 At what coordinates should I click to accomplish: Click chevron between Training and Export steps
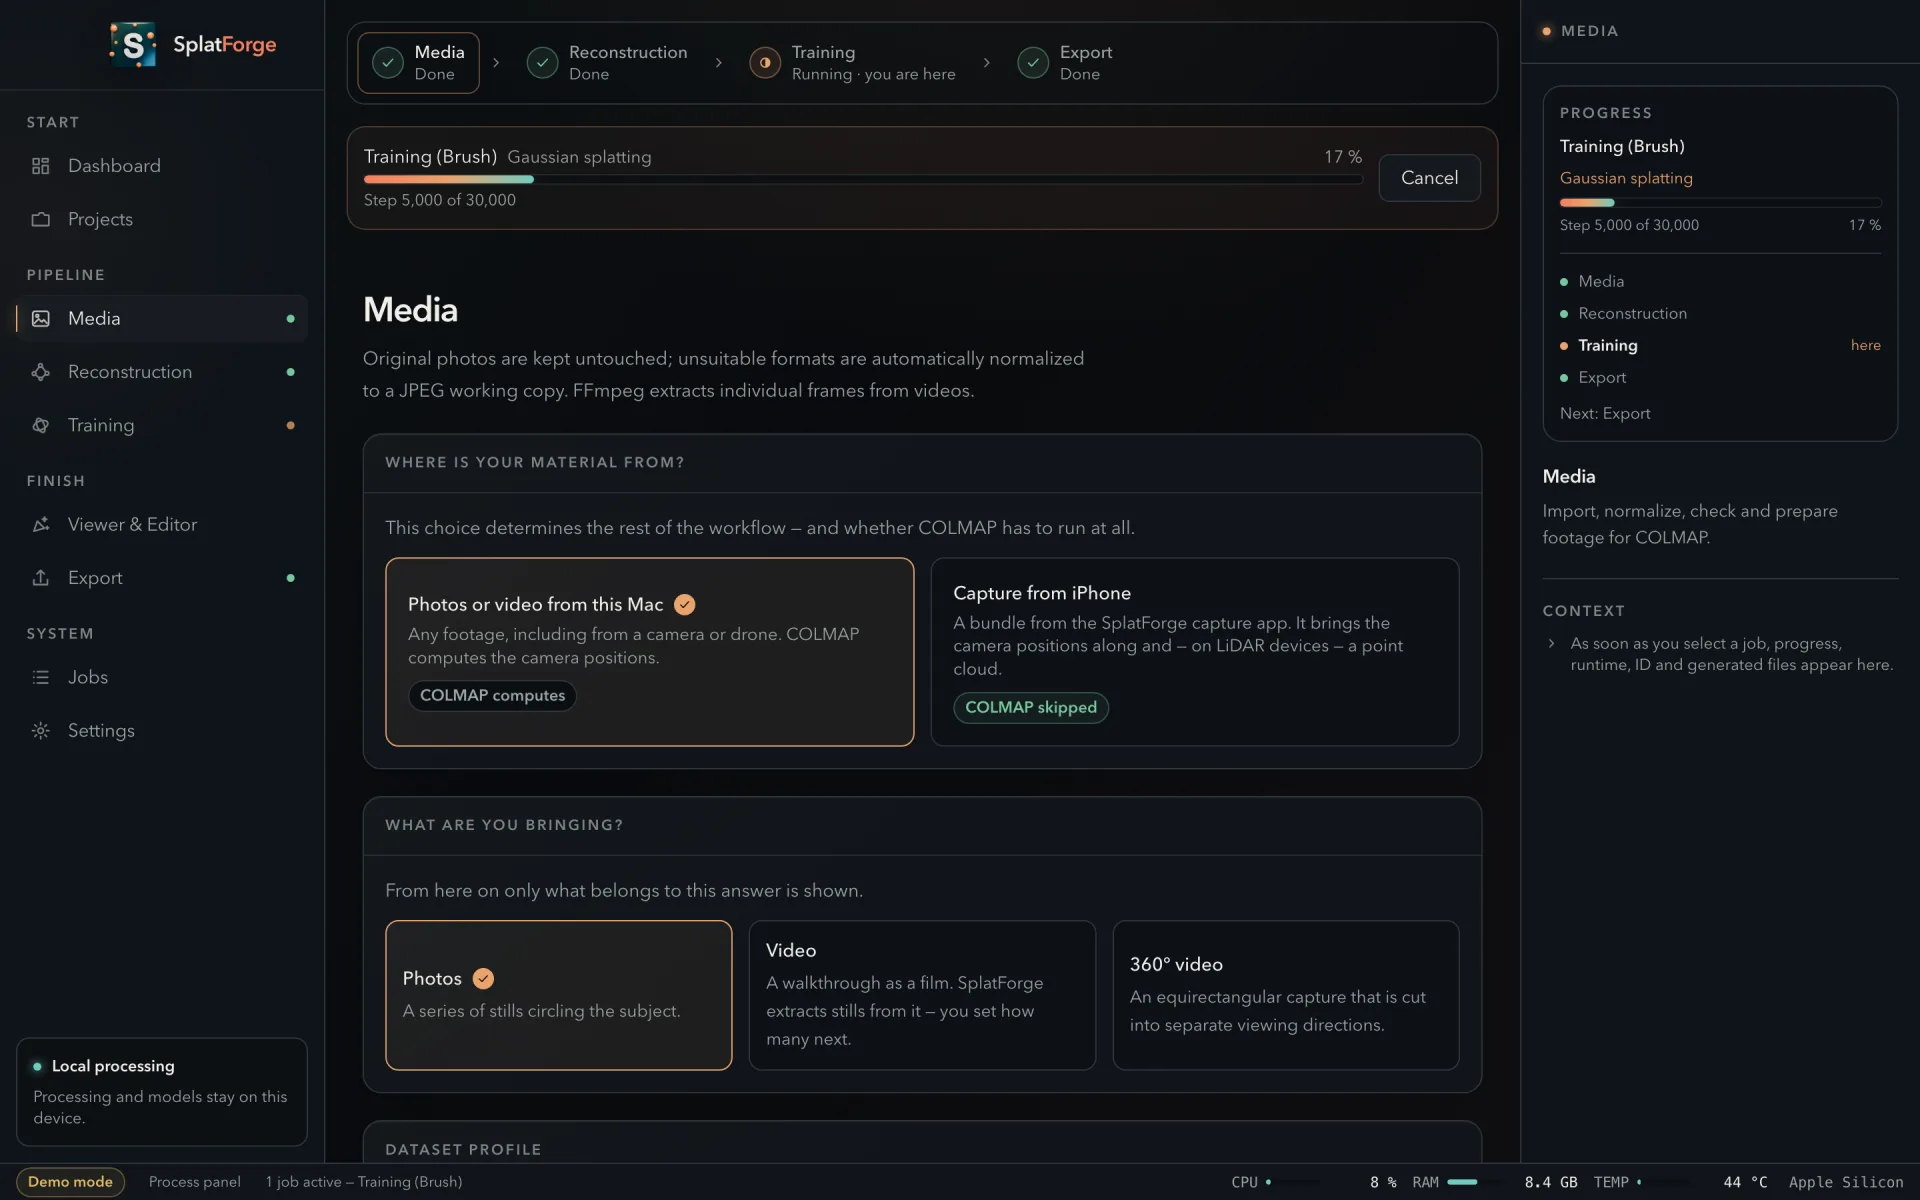[987, 62]
